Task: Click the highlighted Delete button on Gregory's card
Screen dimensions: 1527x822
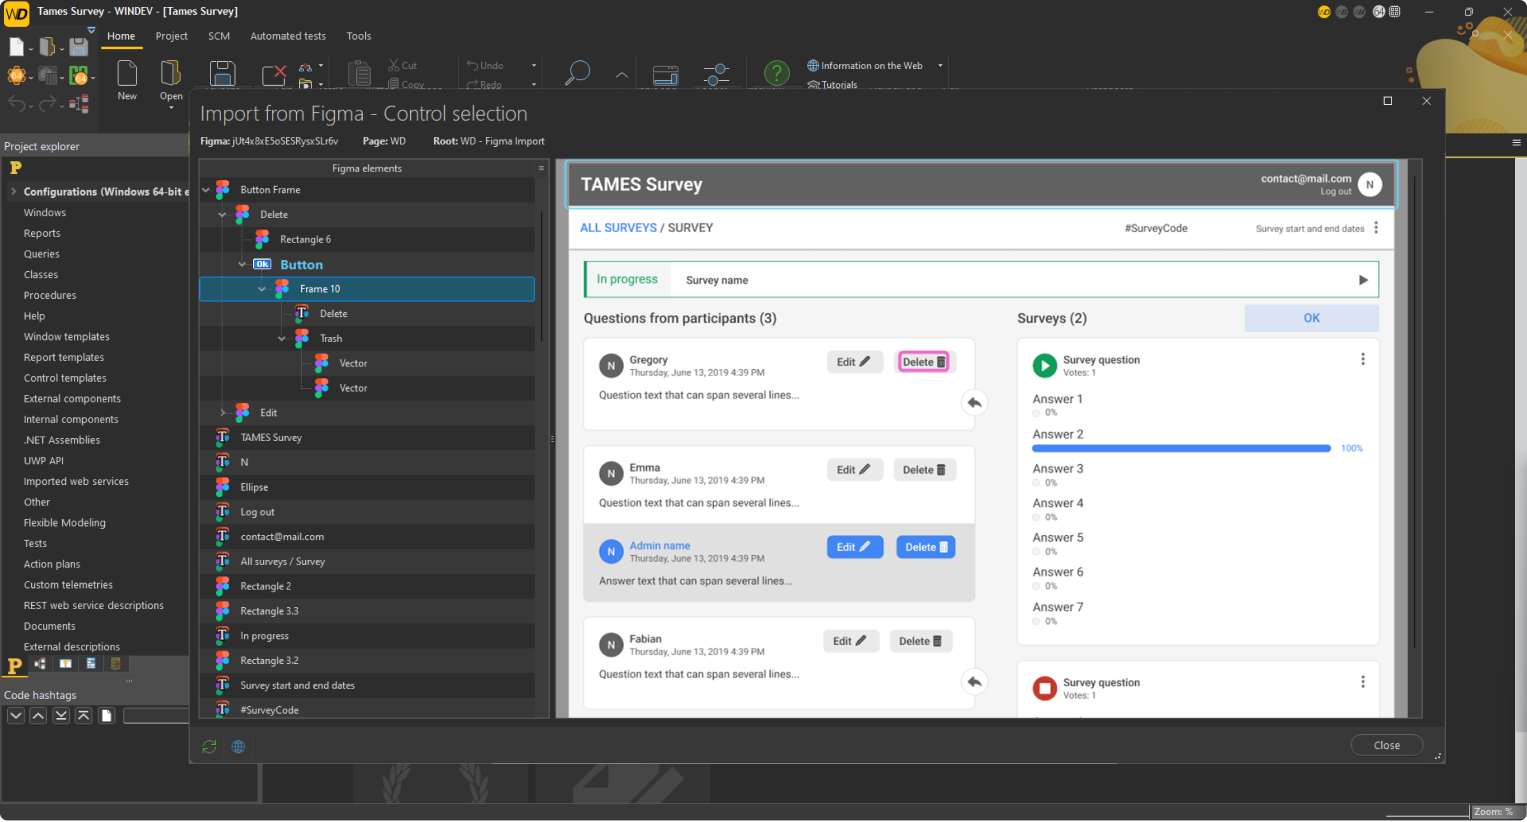Action: tap(923, 362)
